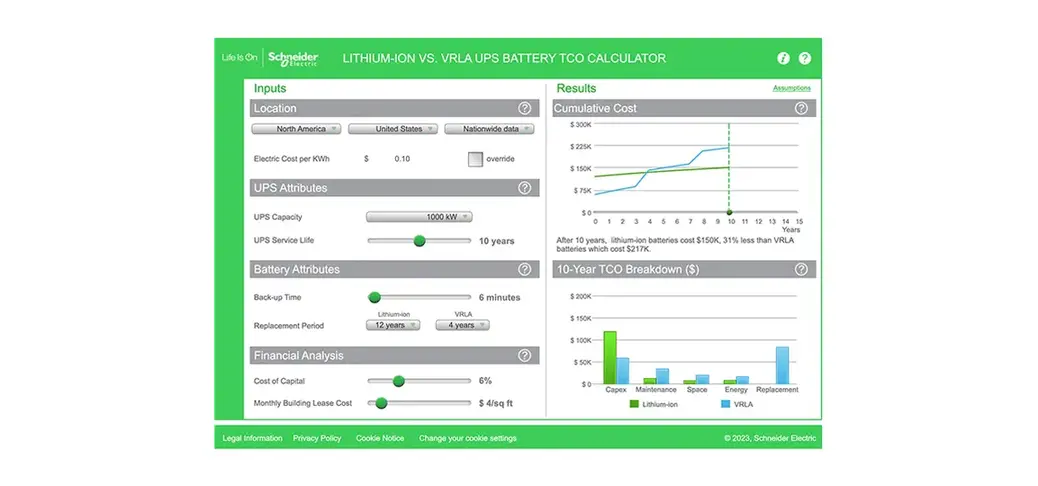
Task: Click Cumulative Cost help icon
Action: point(801,108)
